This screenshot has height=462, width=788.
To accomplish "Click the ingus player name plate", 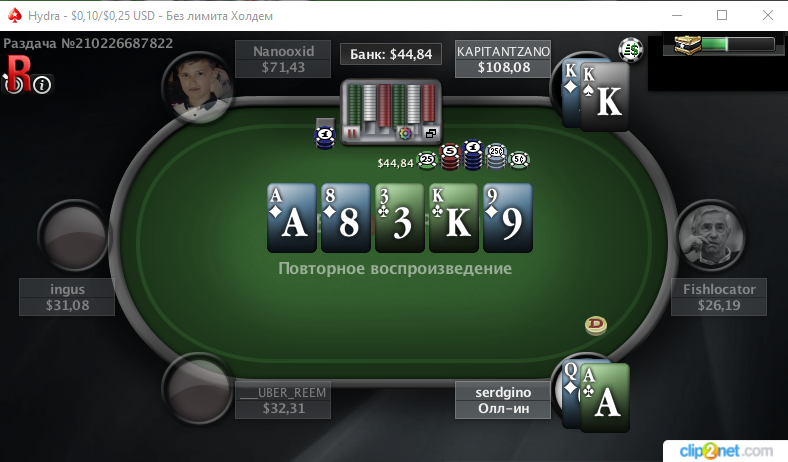I will pyautogui.click(x=67, y=297).
